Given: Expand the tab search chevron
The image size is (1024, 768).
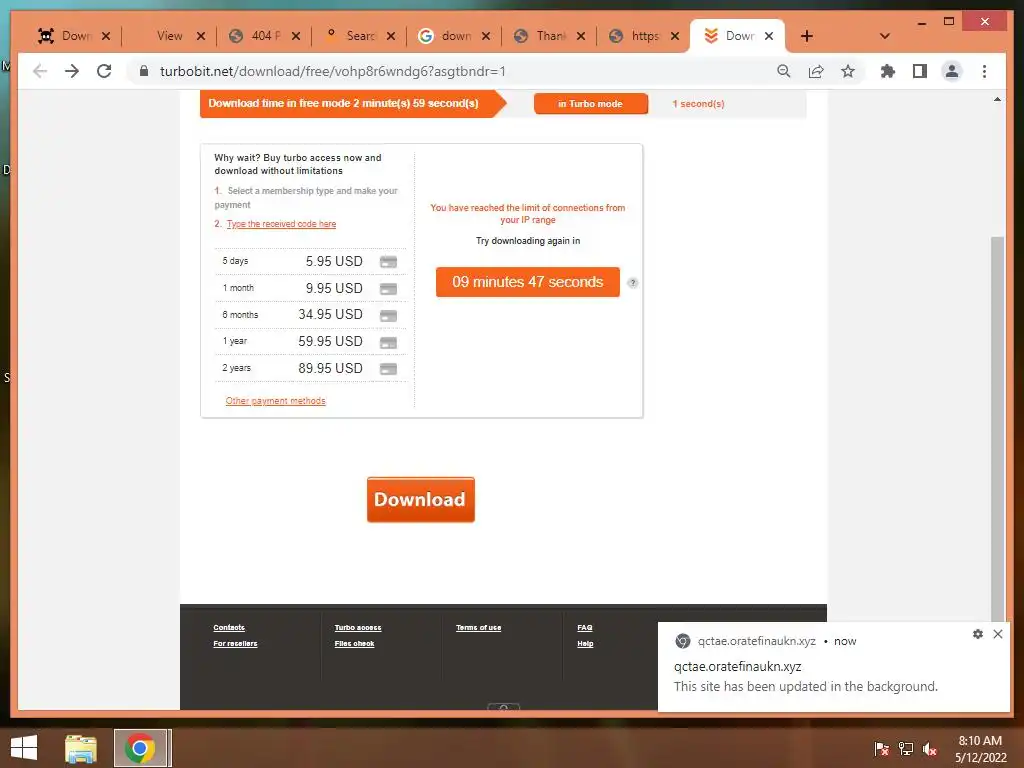Looking at the screenshot, I should point(884,36).
